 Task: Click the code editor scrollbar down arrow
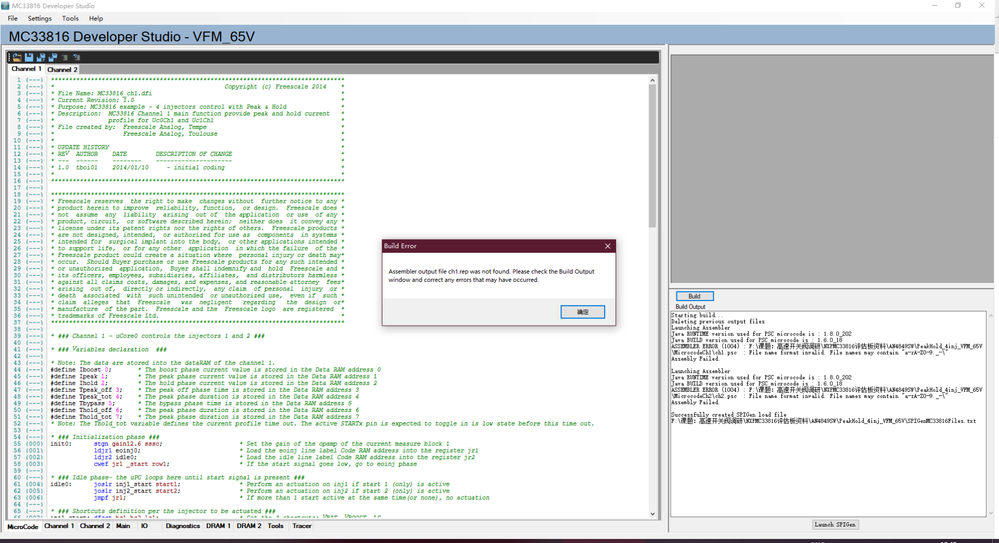click(x=652, y=514)
